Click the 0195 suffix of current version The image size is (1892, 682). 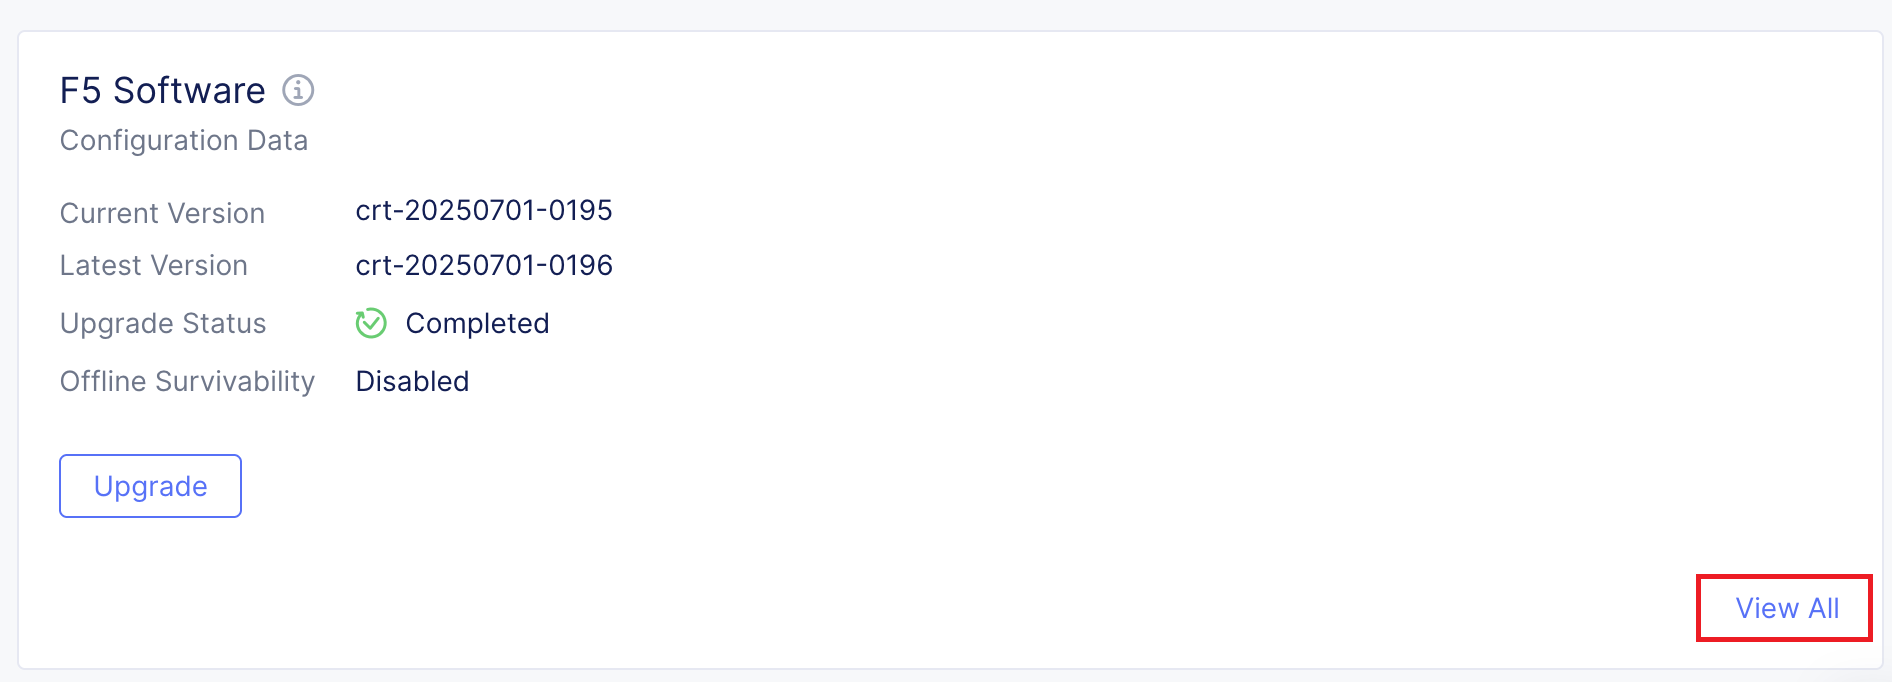[x=580, y=210]
